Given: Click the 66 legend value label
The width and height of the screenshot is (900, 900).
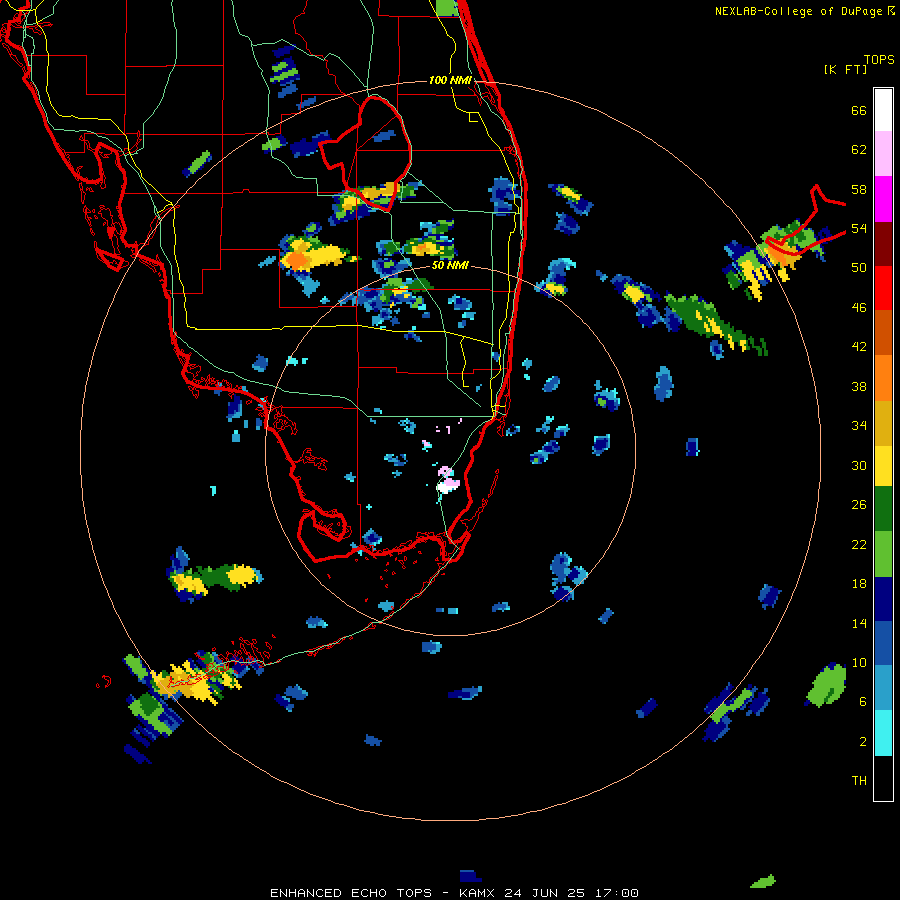Looking at the screenshot, I should pyautogui.click(x=859, y=111).
